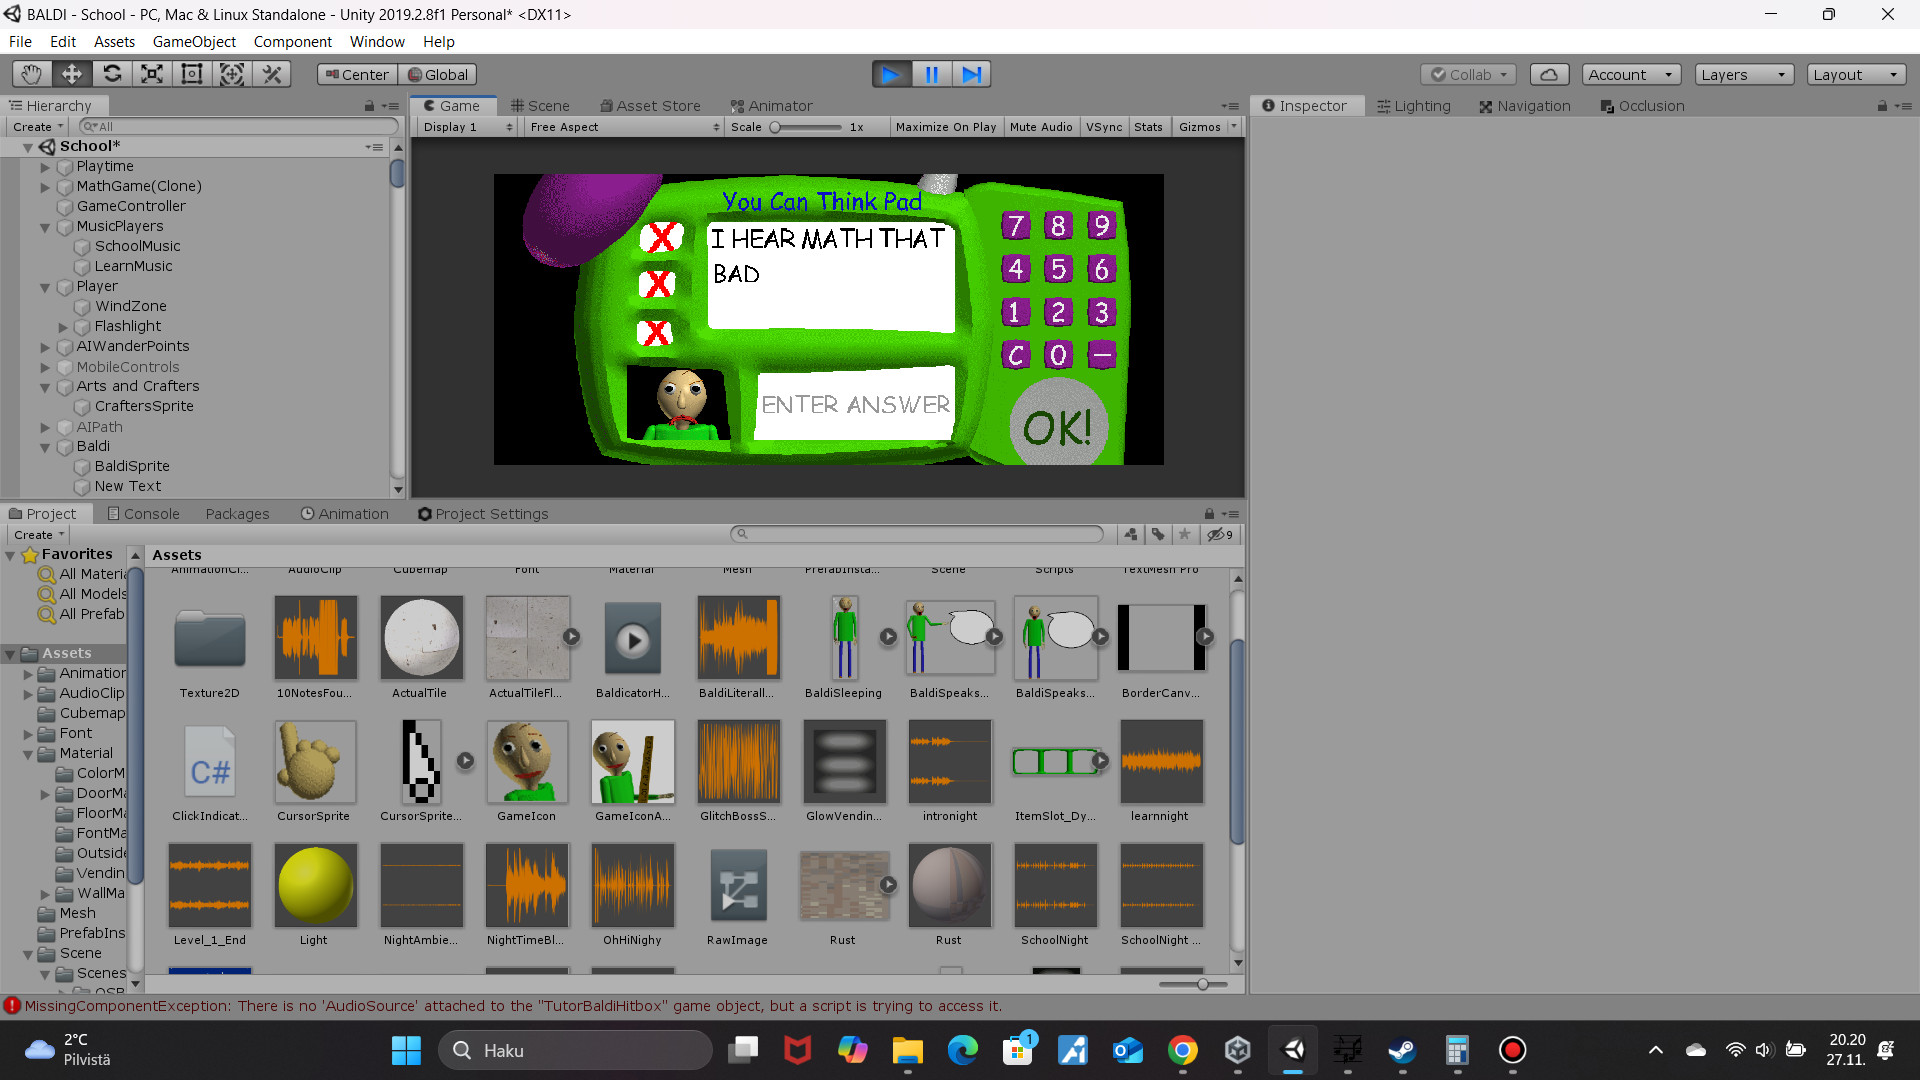Screen dimensions: 1920x1080
Task: Open the GameObject menu
Action: (x=194, y=41)
